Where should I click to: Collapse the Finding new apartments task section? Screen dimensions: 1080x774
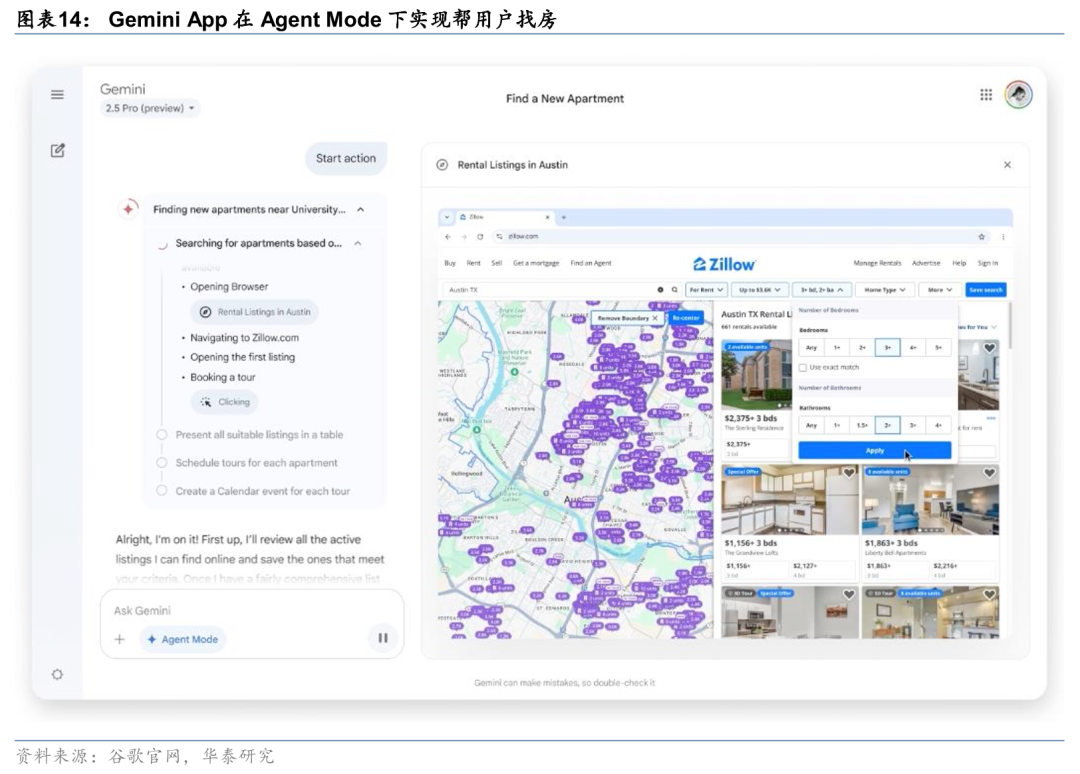point(360,210)
